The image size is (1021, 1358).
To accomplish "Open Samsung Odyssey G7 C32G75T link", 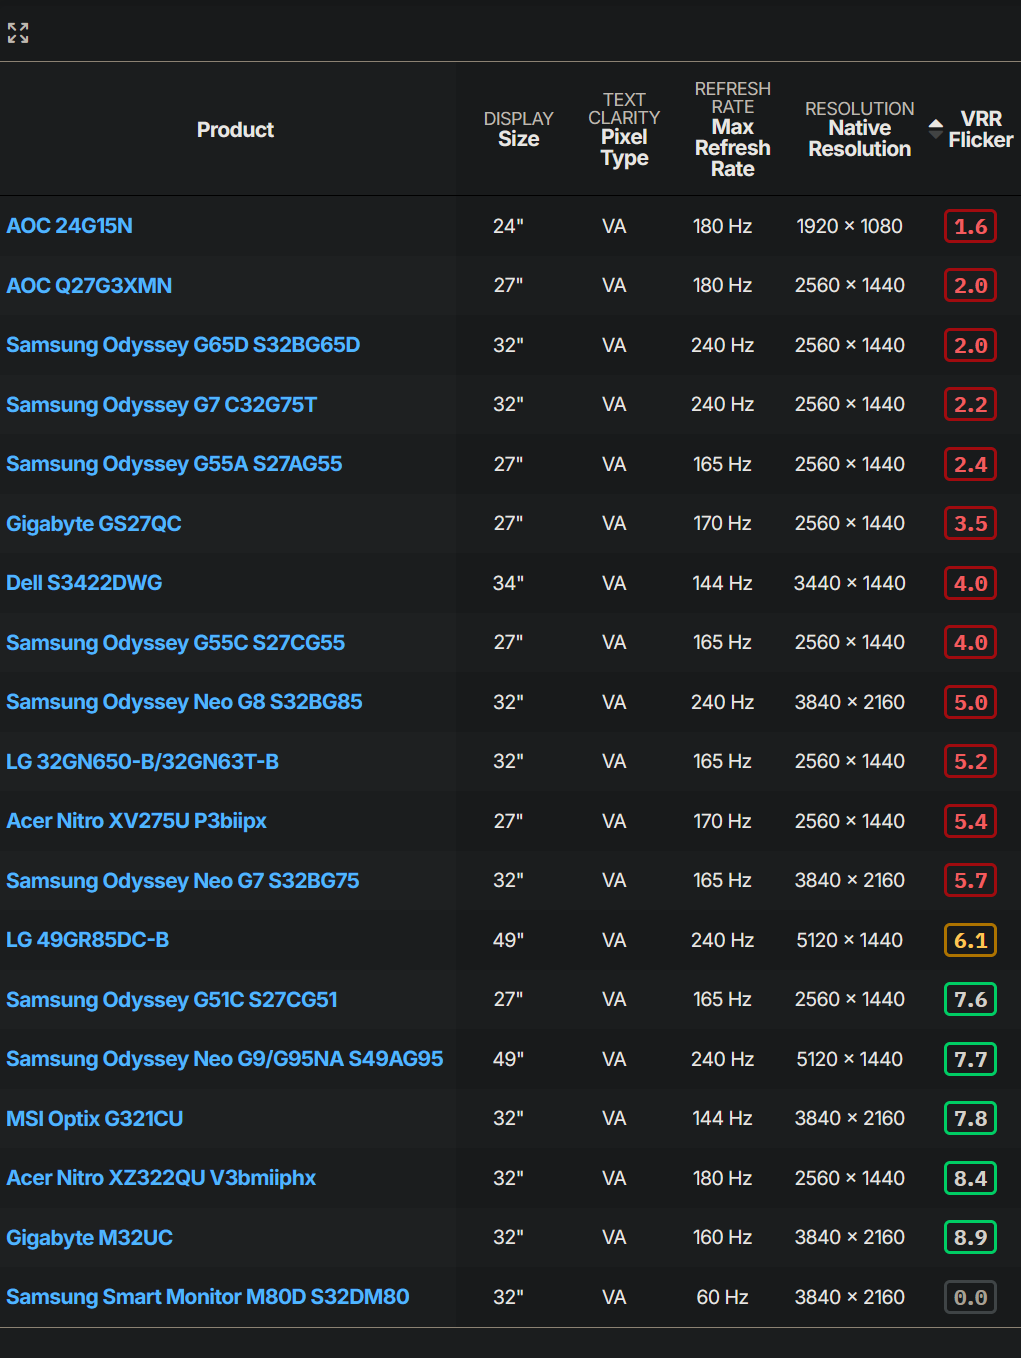I will 161,405.
